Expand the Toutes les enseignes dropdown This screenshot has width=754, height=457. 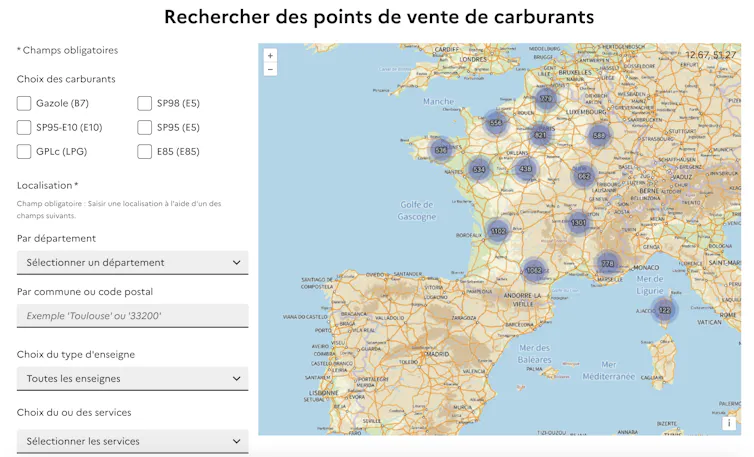132,379
